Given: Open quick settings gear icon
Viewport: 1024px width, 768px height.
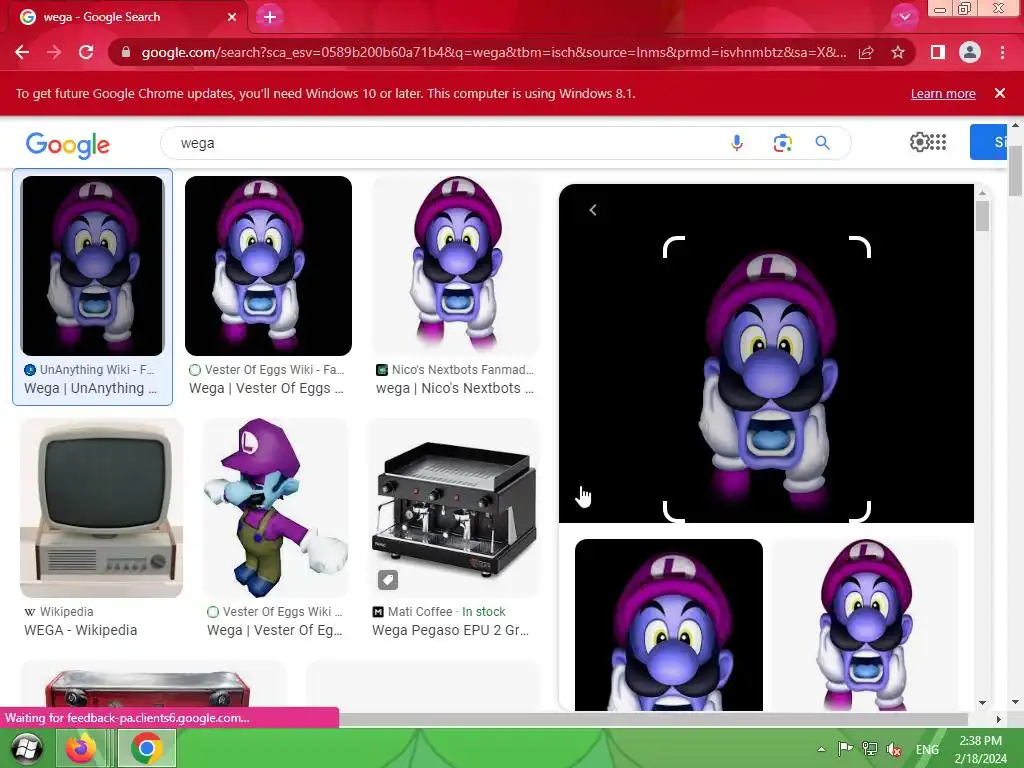Looking at the screenshot, I should click(919, 142).
